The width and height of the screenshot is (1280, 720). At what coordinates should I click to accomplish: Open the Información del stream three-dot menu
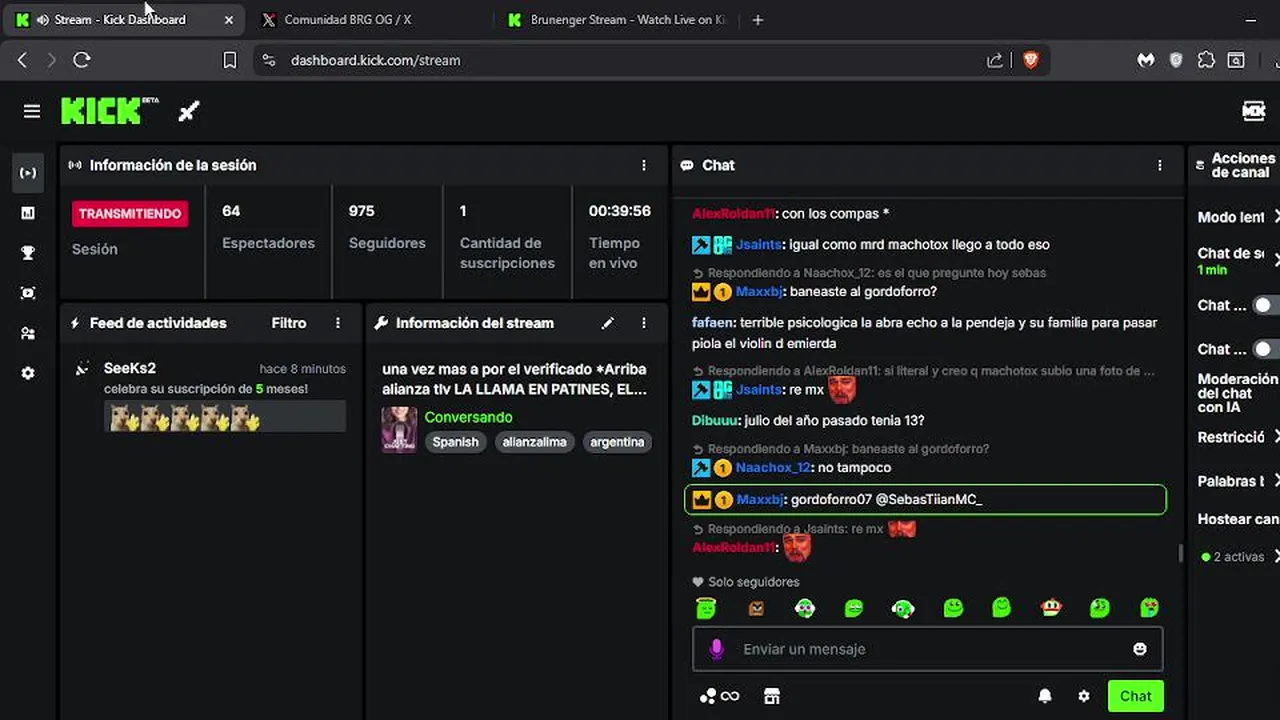pyautogui.click(x=644, y=323)
